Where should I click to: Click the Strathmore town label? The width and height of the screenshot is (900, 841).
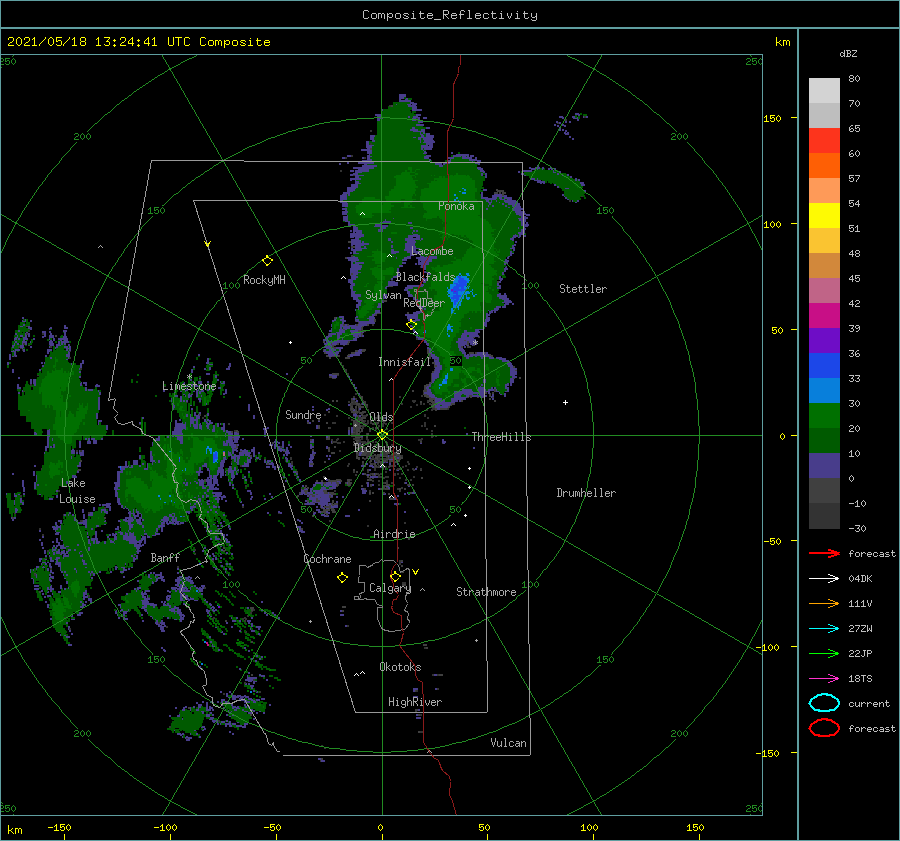coord(486,592)
